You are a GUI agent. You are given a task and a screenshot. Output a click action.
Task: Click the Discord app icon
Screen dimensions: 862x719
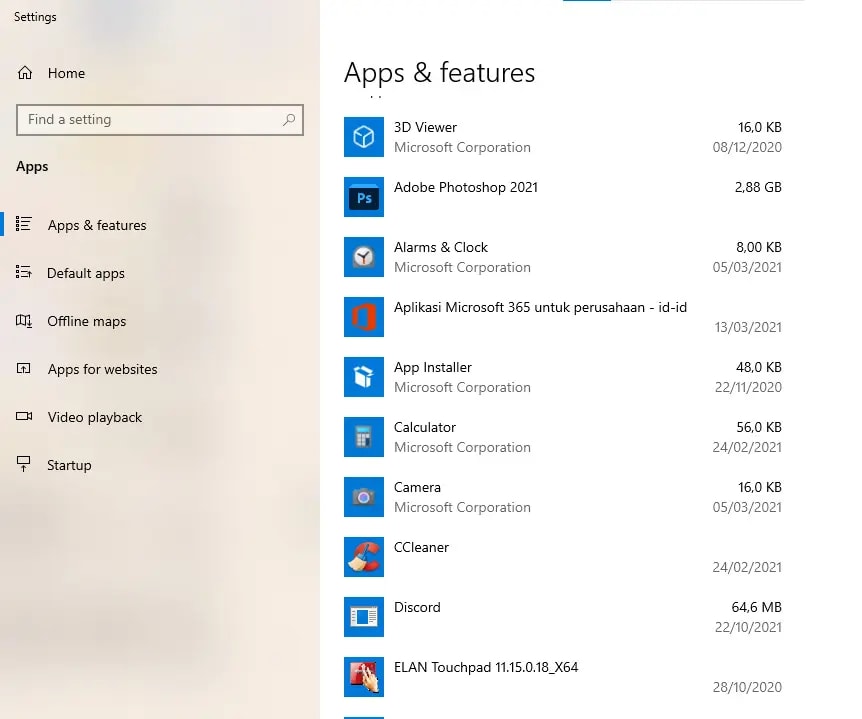click(364, 617)
